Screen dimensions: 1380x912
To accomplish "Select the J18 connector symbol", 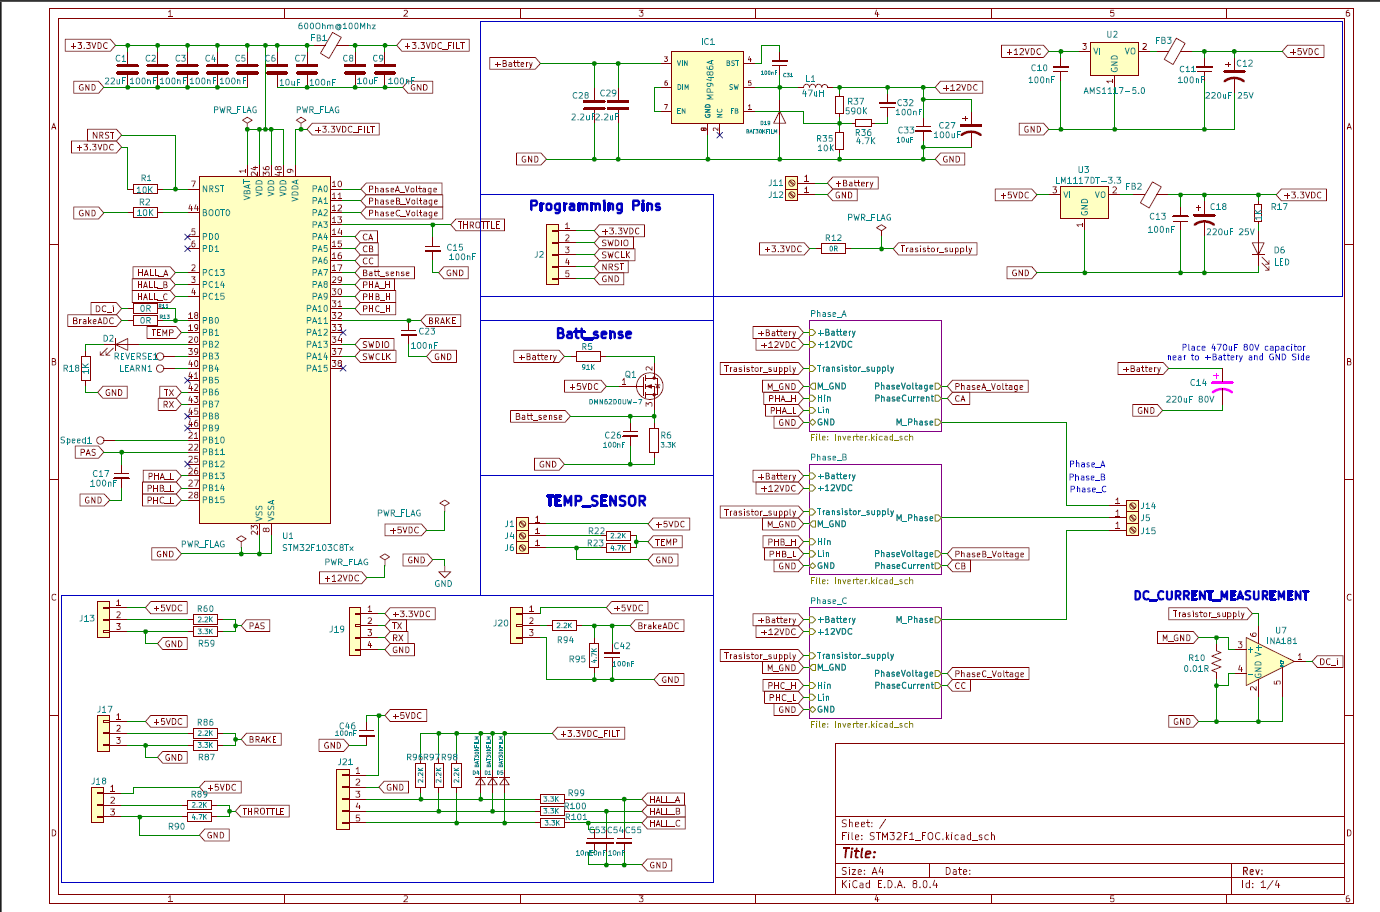I will [98, 804].
